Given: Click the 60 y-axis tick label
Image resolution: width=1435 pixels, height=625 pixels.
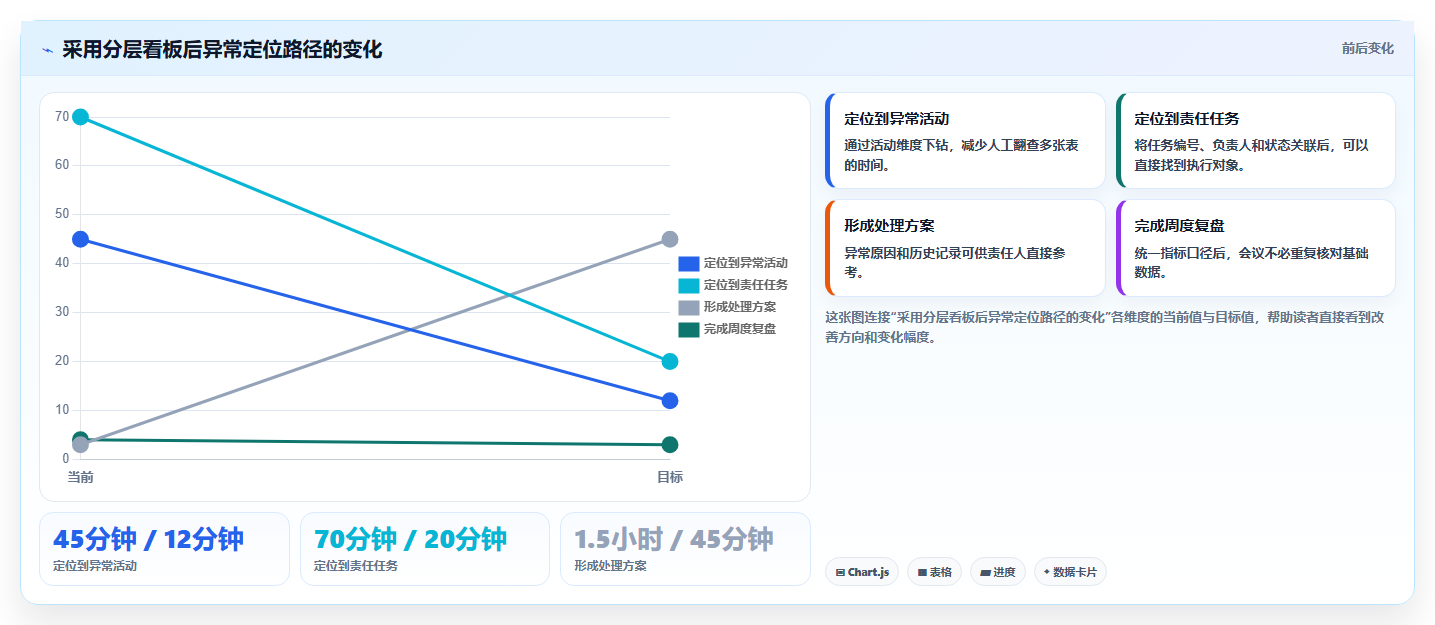Looking at the screenshot, I should pyautogui.click(x=62, y=165).
